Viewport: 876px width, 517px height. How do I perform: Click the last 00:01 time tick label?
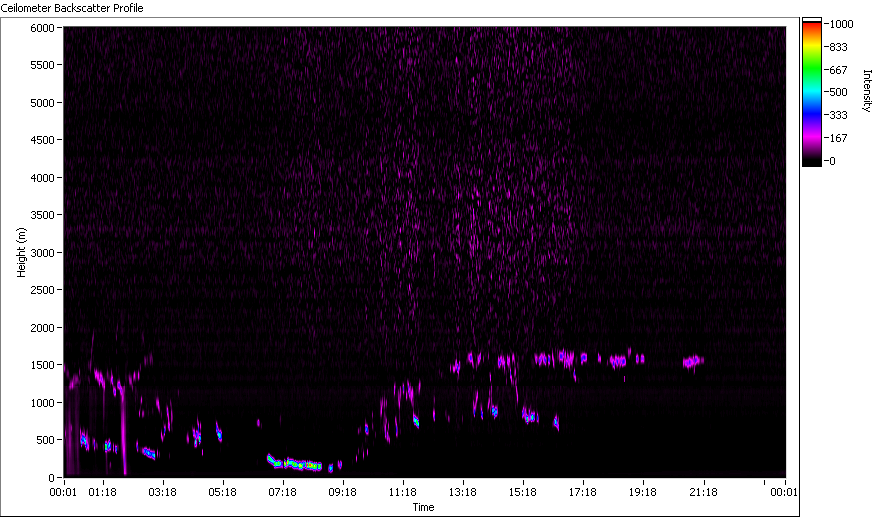[x=784, y=492]
